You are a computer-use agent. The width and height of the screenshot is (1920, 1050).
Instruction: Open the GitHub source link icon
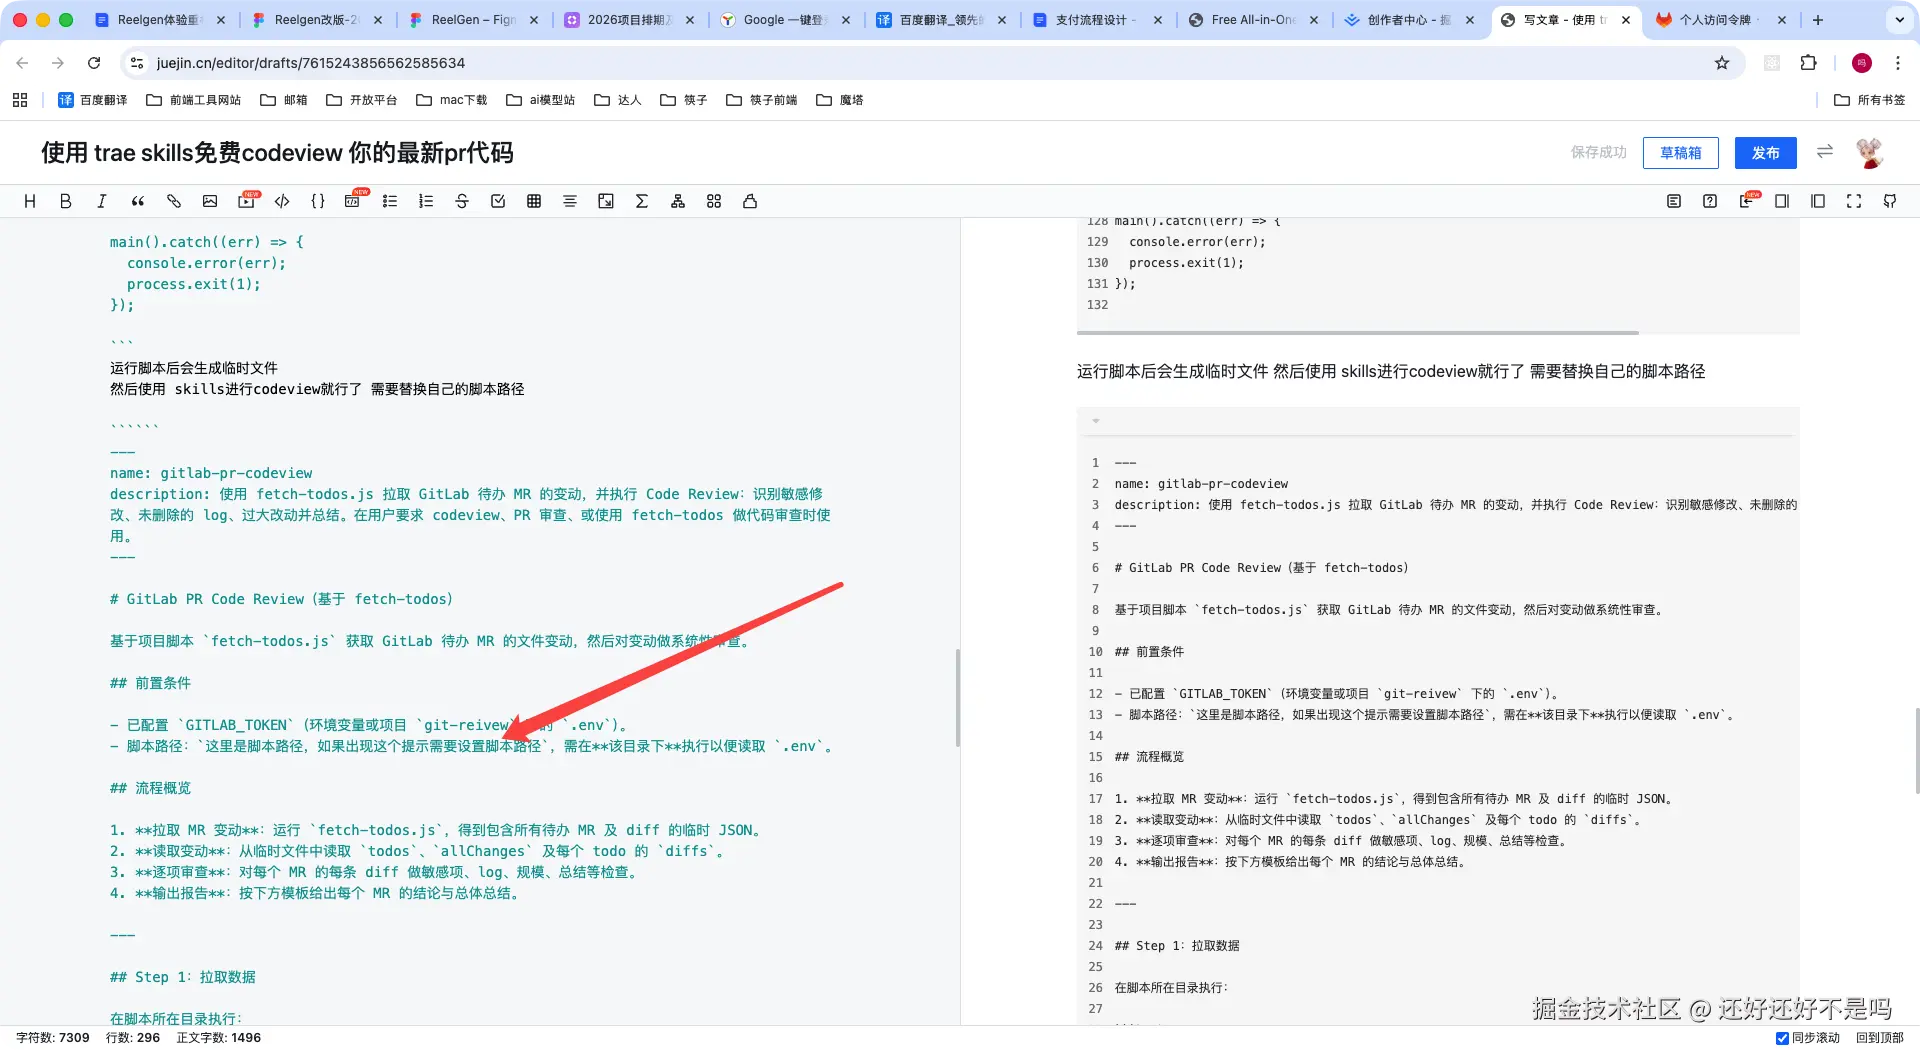pyautogui.click(x=1890, y=201)
